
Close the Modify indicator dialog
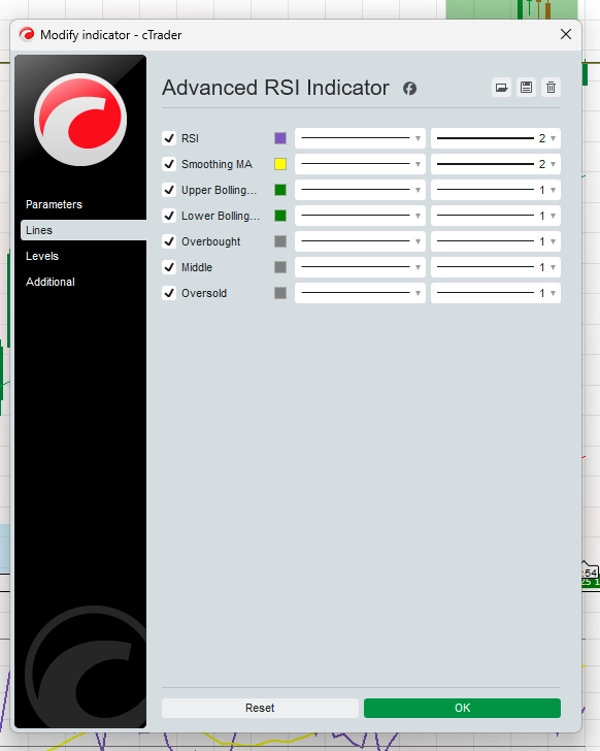tap(566, 34)
